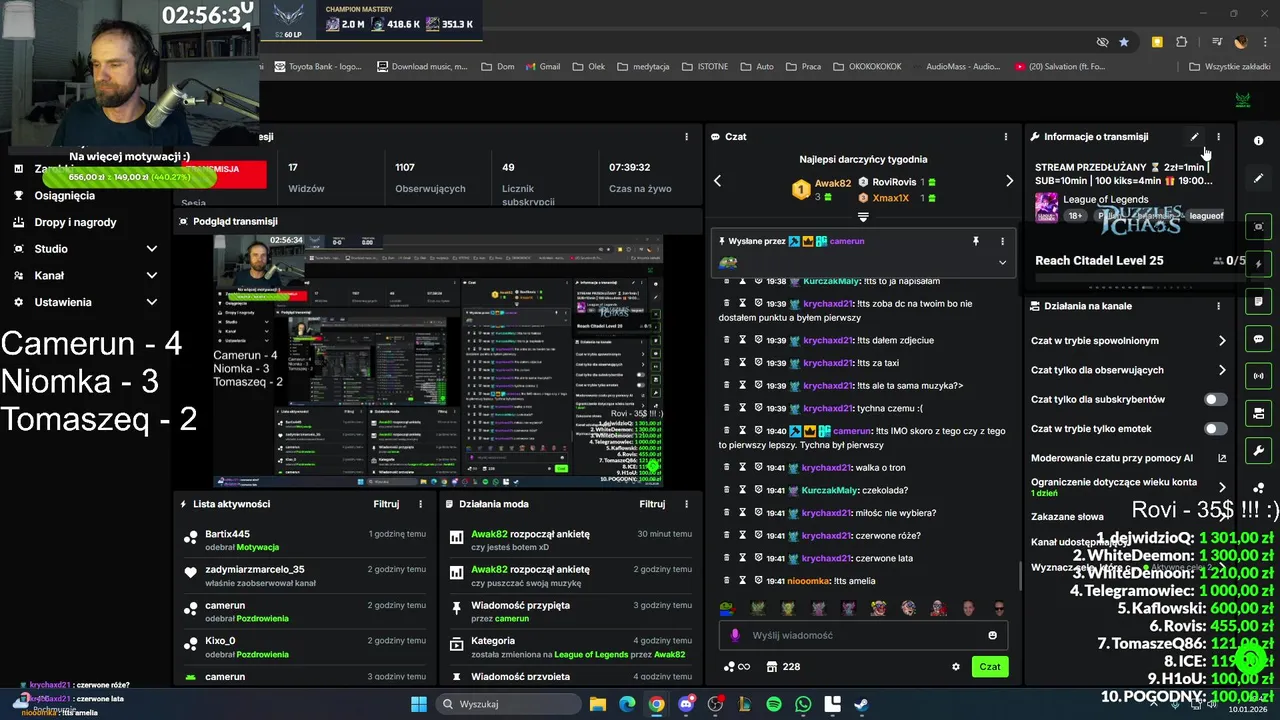Toggle Czat w trybie tylko emotek
1280x720 pixels.
1215,429
